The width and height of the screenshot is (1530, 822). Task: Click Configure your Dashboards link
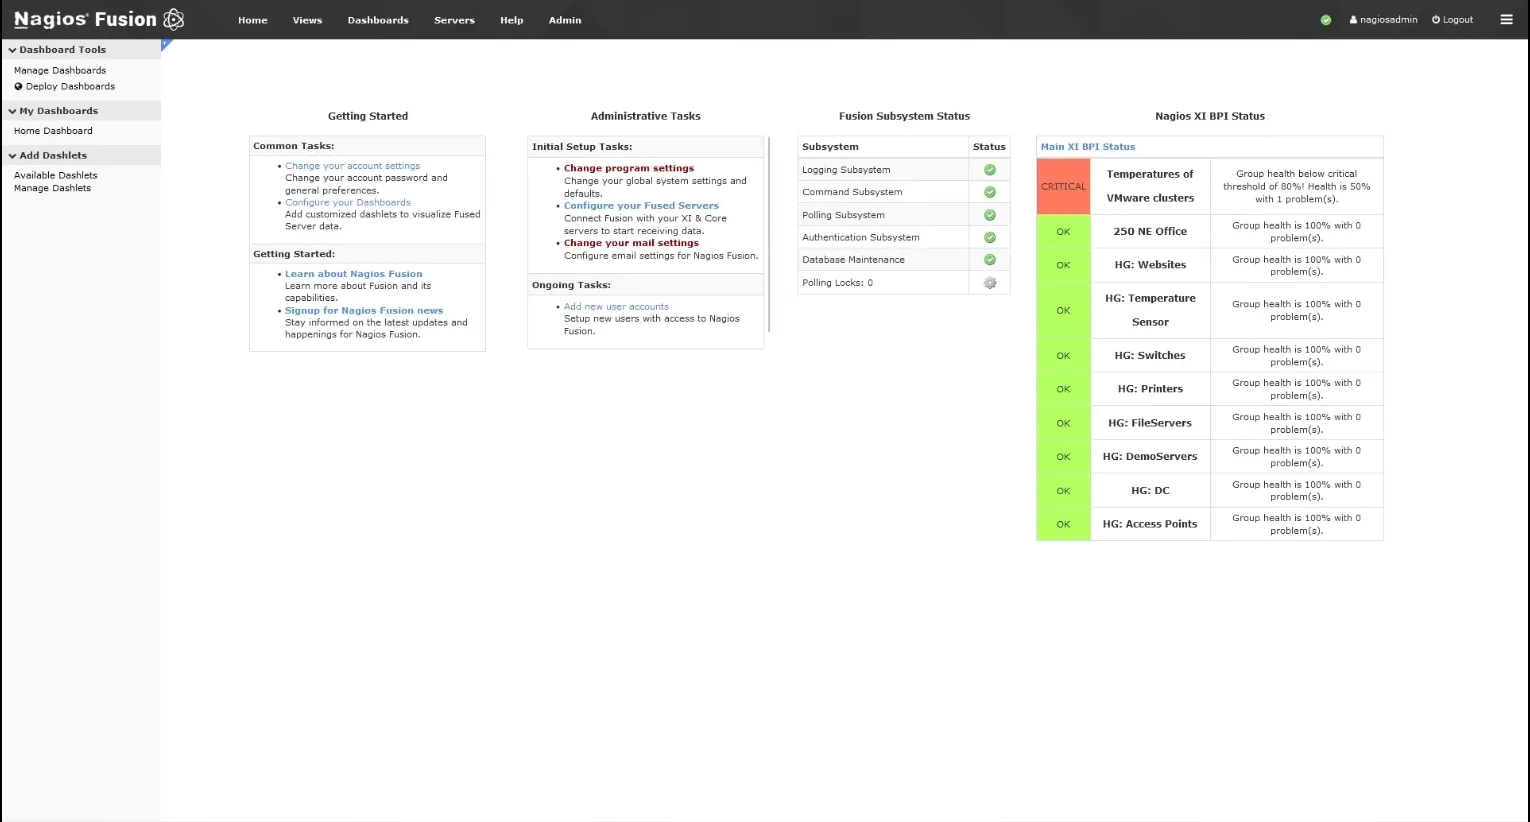(x=348, y=202)
